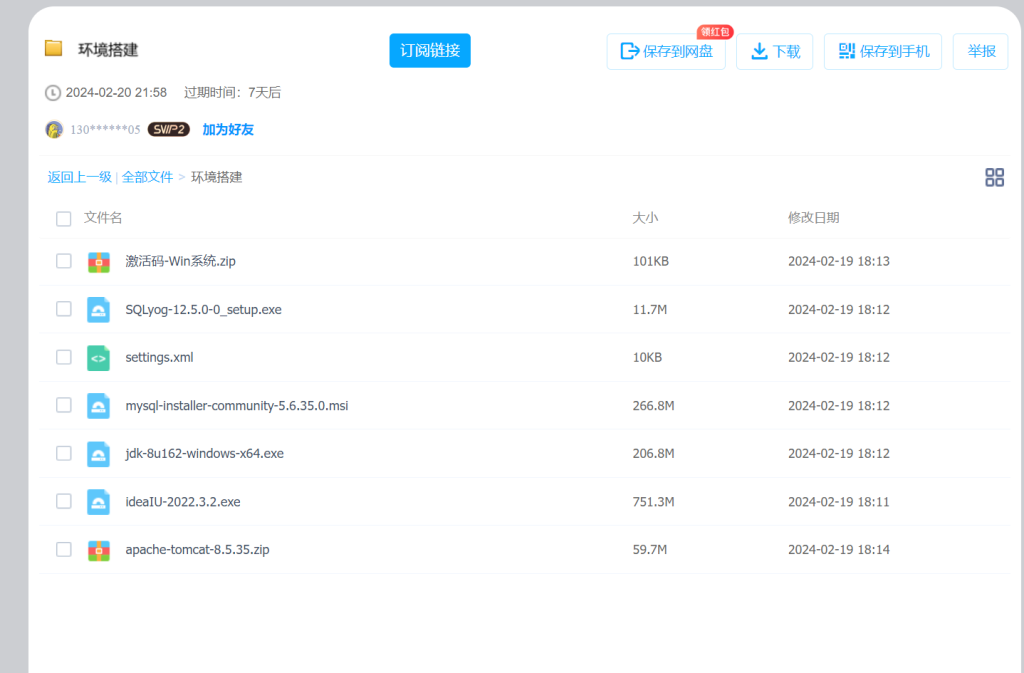Click 保存到手机 to save to phone
The image size is (1024, 673).
click(x=883, y=51)
